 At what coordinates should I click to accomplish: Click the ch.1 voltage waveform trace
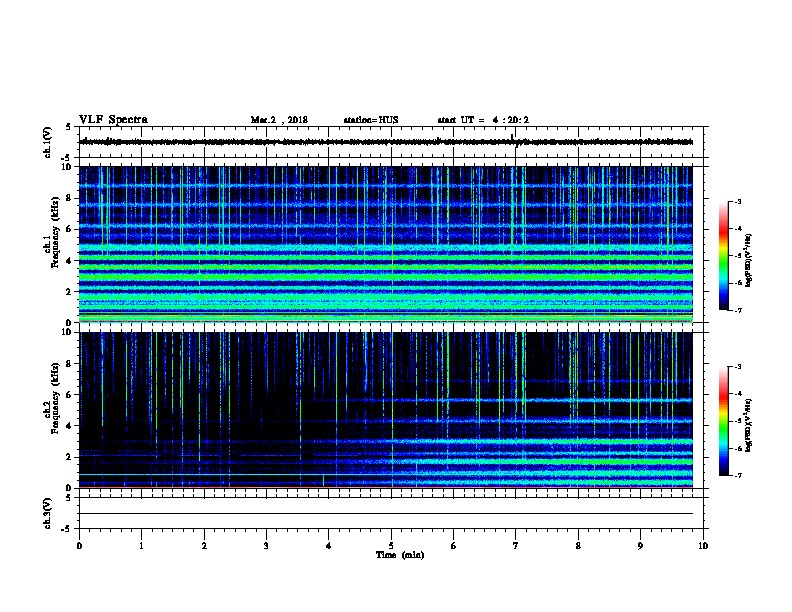pos(386,142)
